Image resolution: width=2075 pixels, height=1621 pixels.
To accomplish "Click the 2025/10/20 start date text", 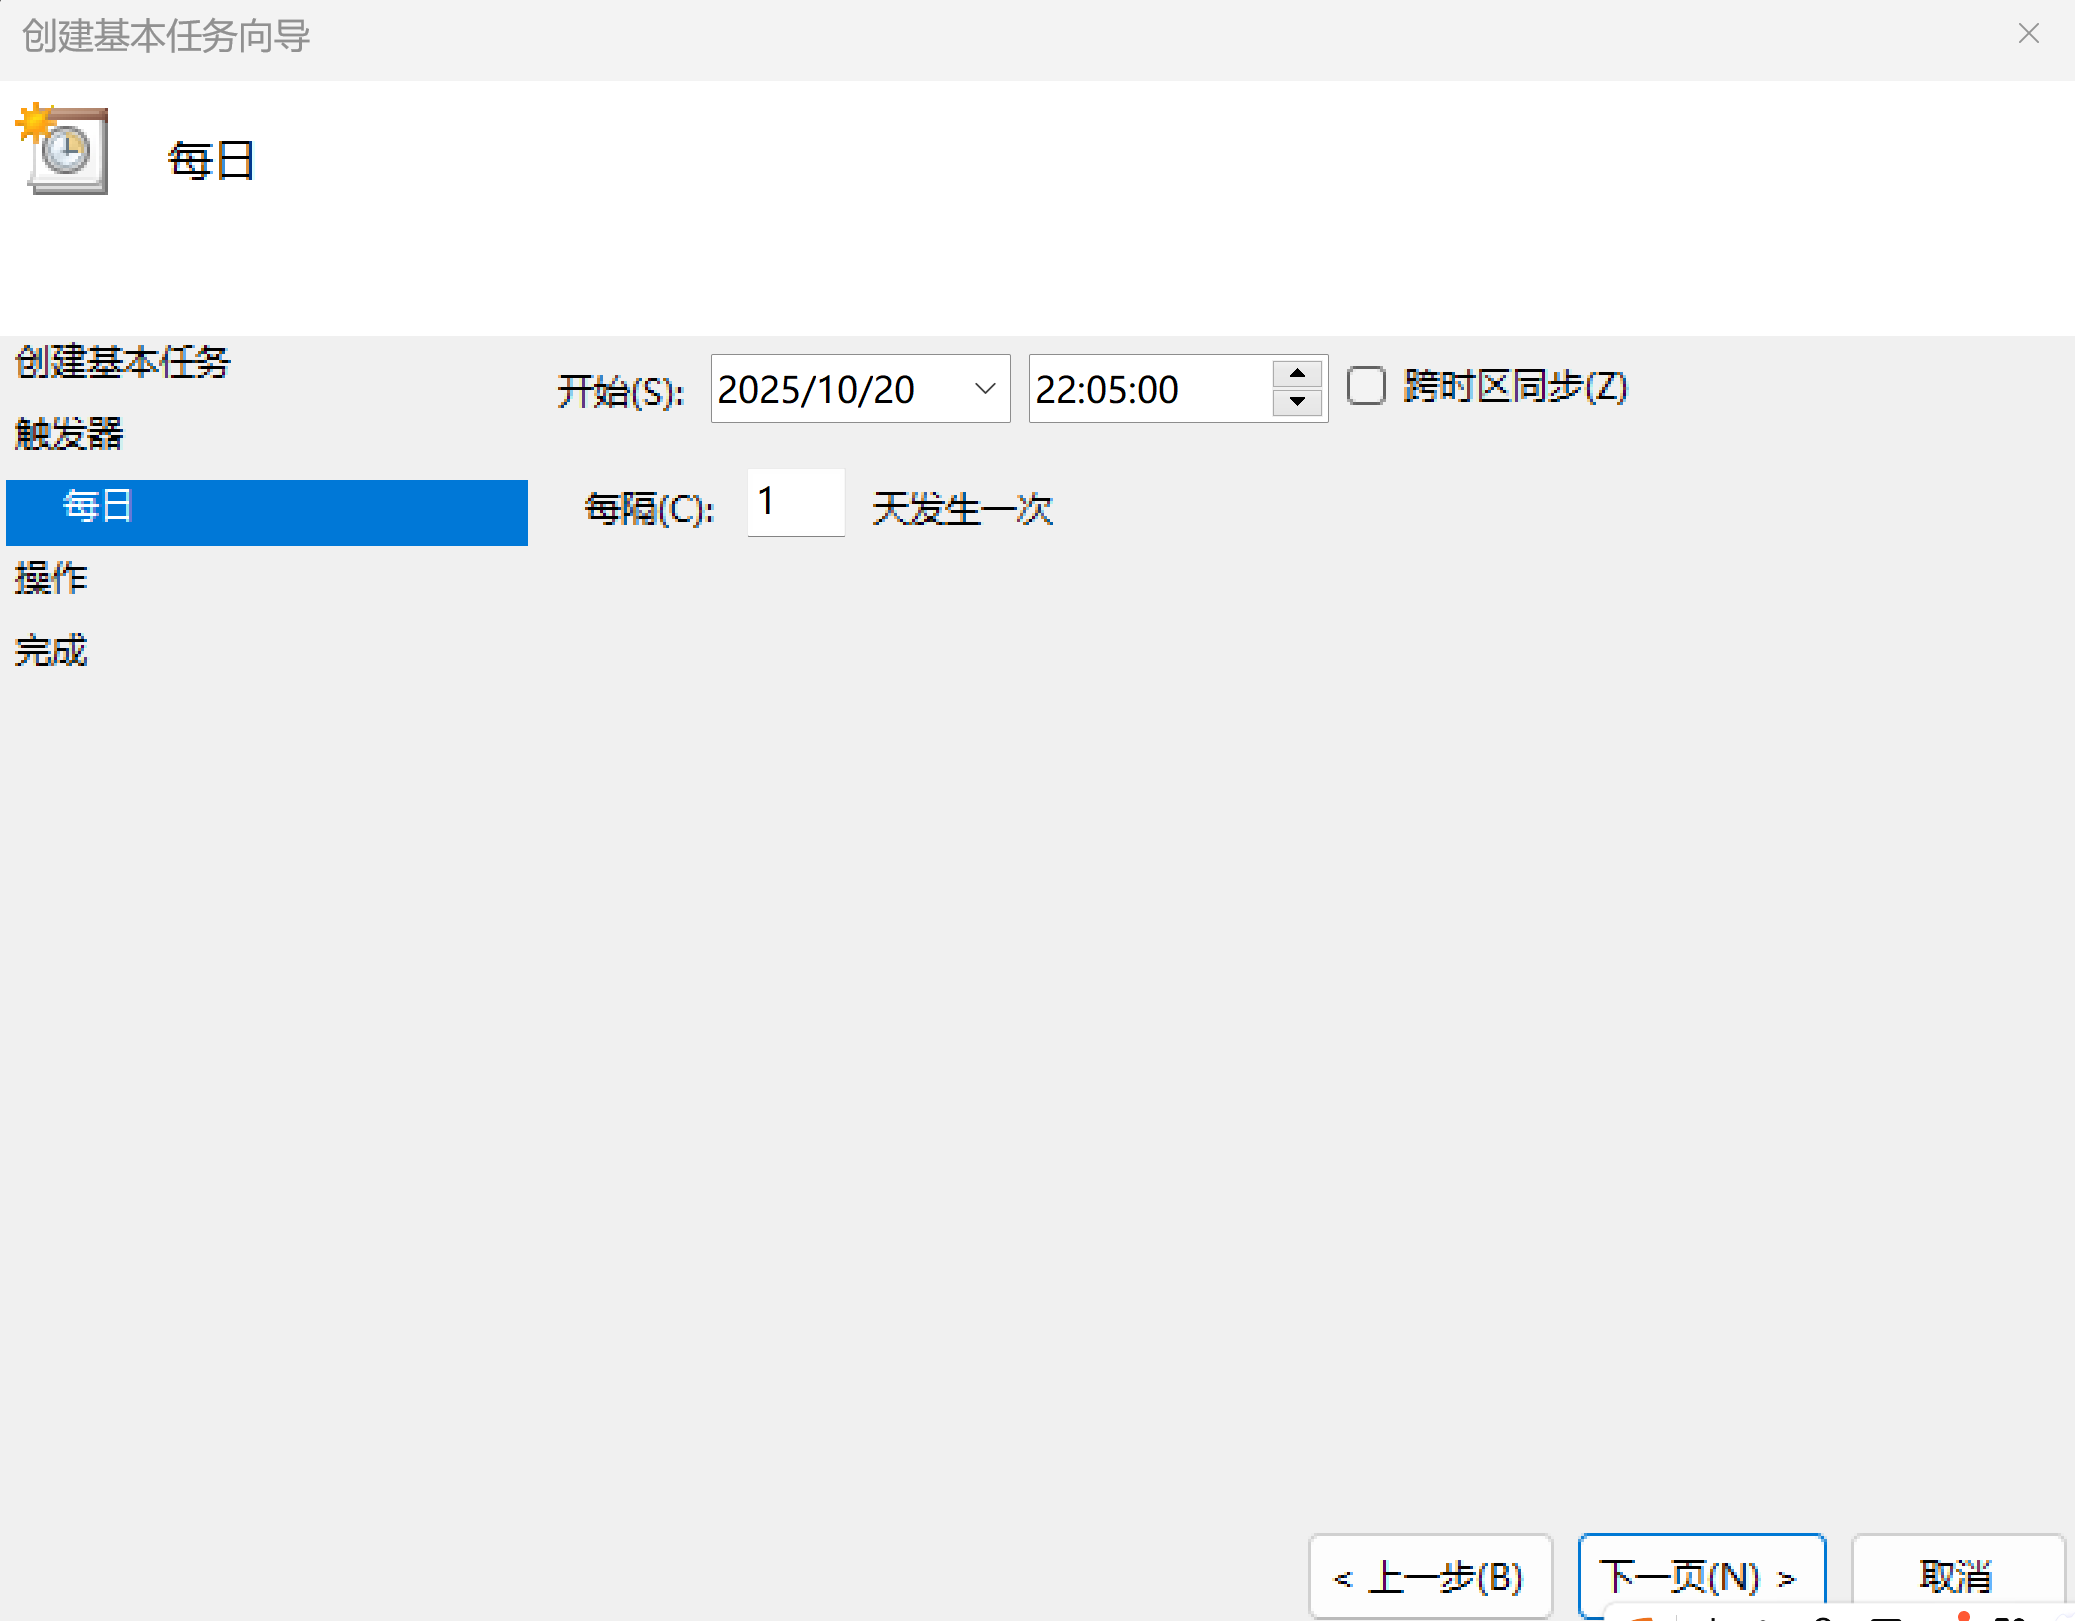I will pos(816,390).
